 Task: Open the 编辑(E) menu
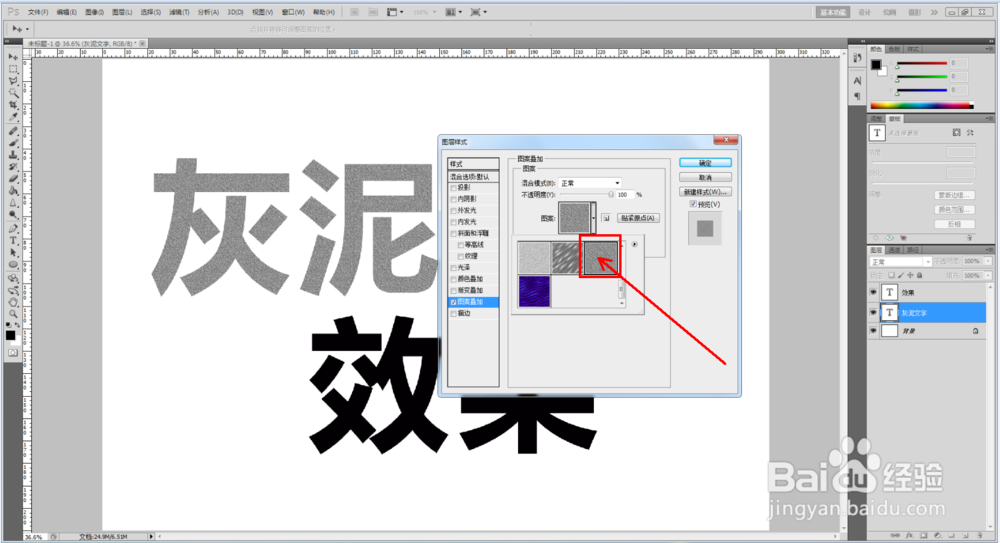pos(66,12)
